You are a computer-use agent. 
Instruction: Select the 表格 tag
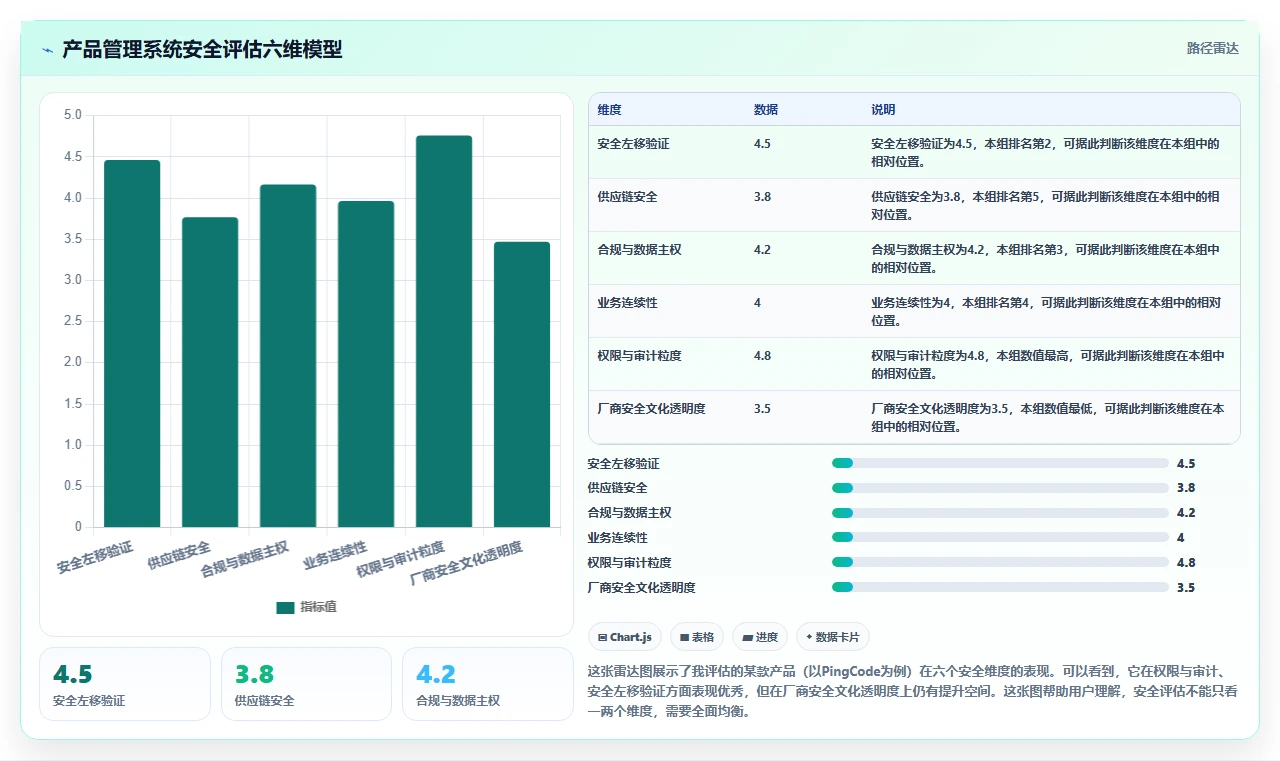click(x=697, y=637)
